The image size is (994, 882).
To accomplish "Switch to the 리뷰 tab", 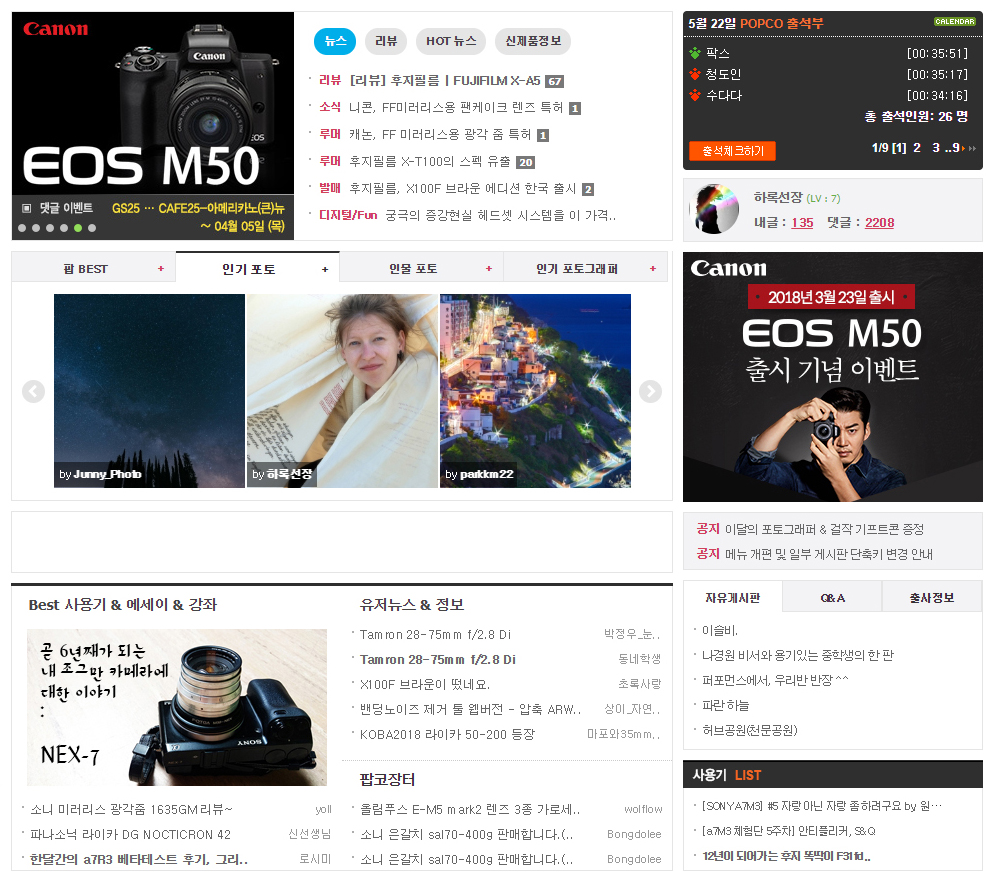I will (x=386, y=41).
